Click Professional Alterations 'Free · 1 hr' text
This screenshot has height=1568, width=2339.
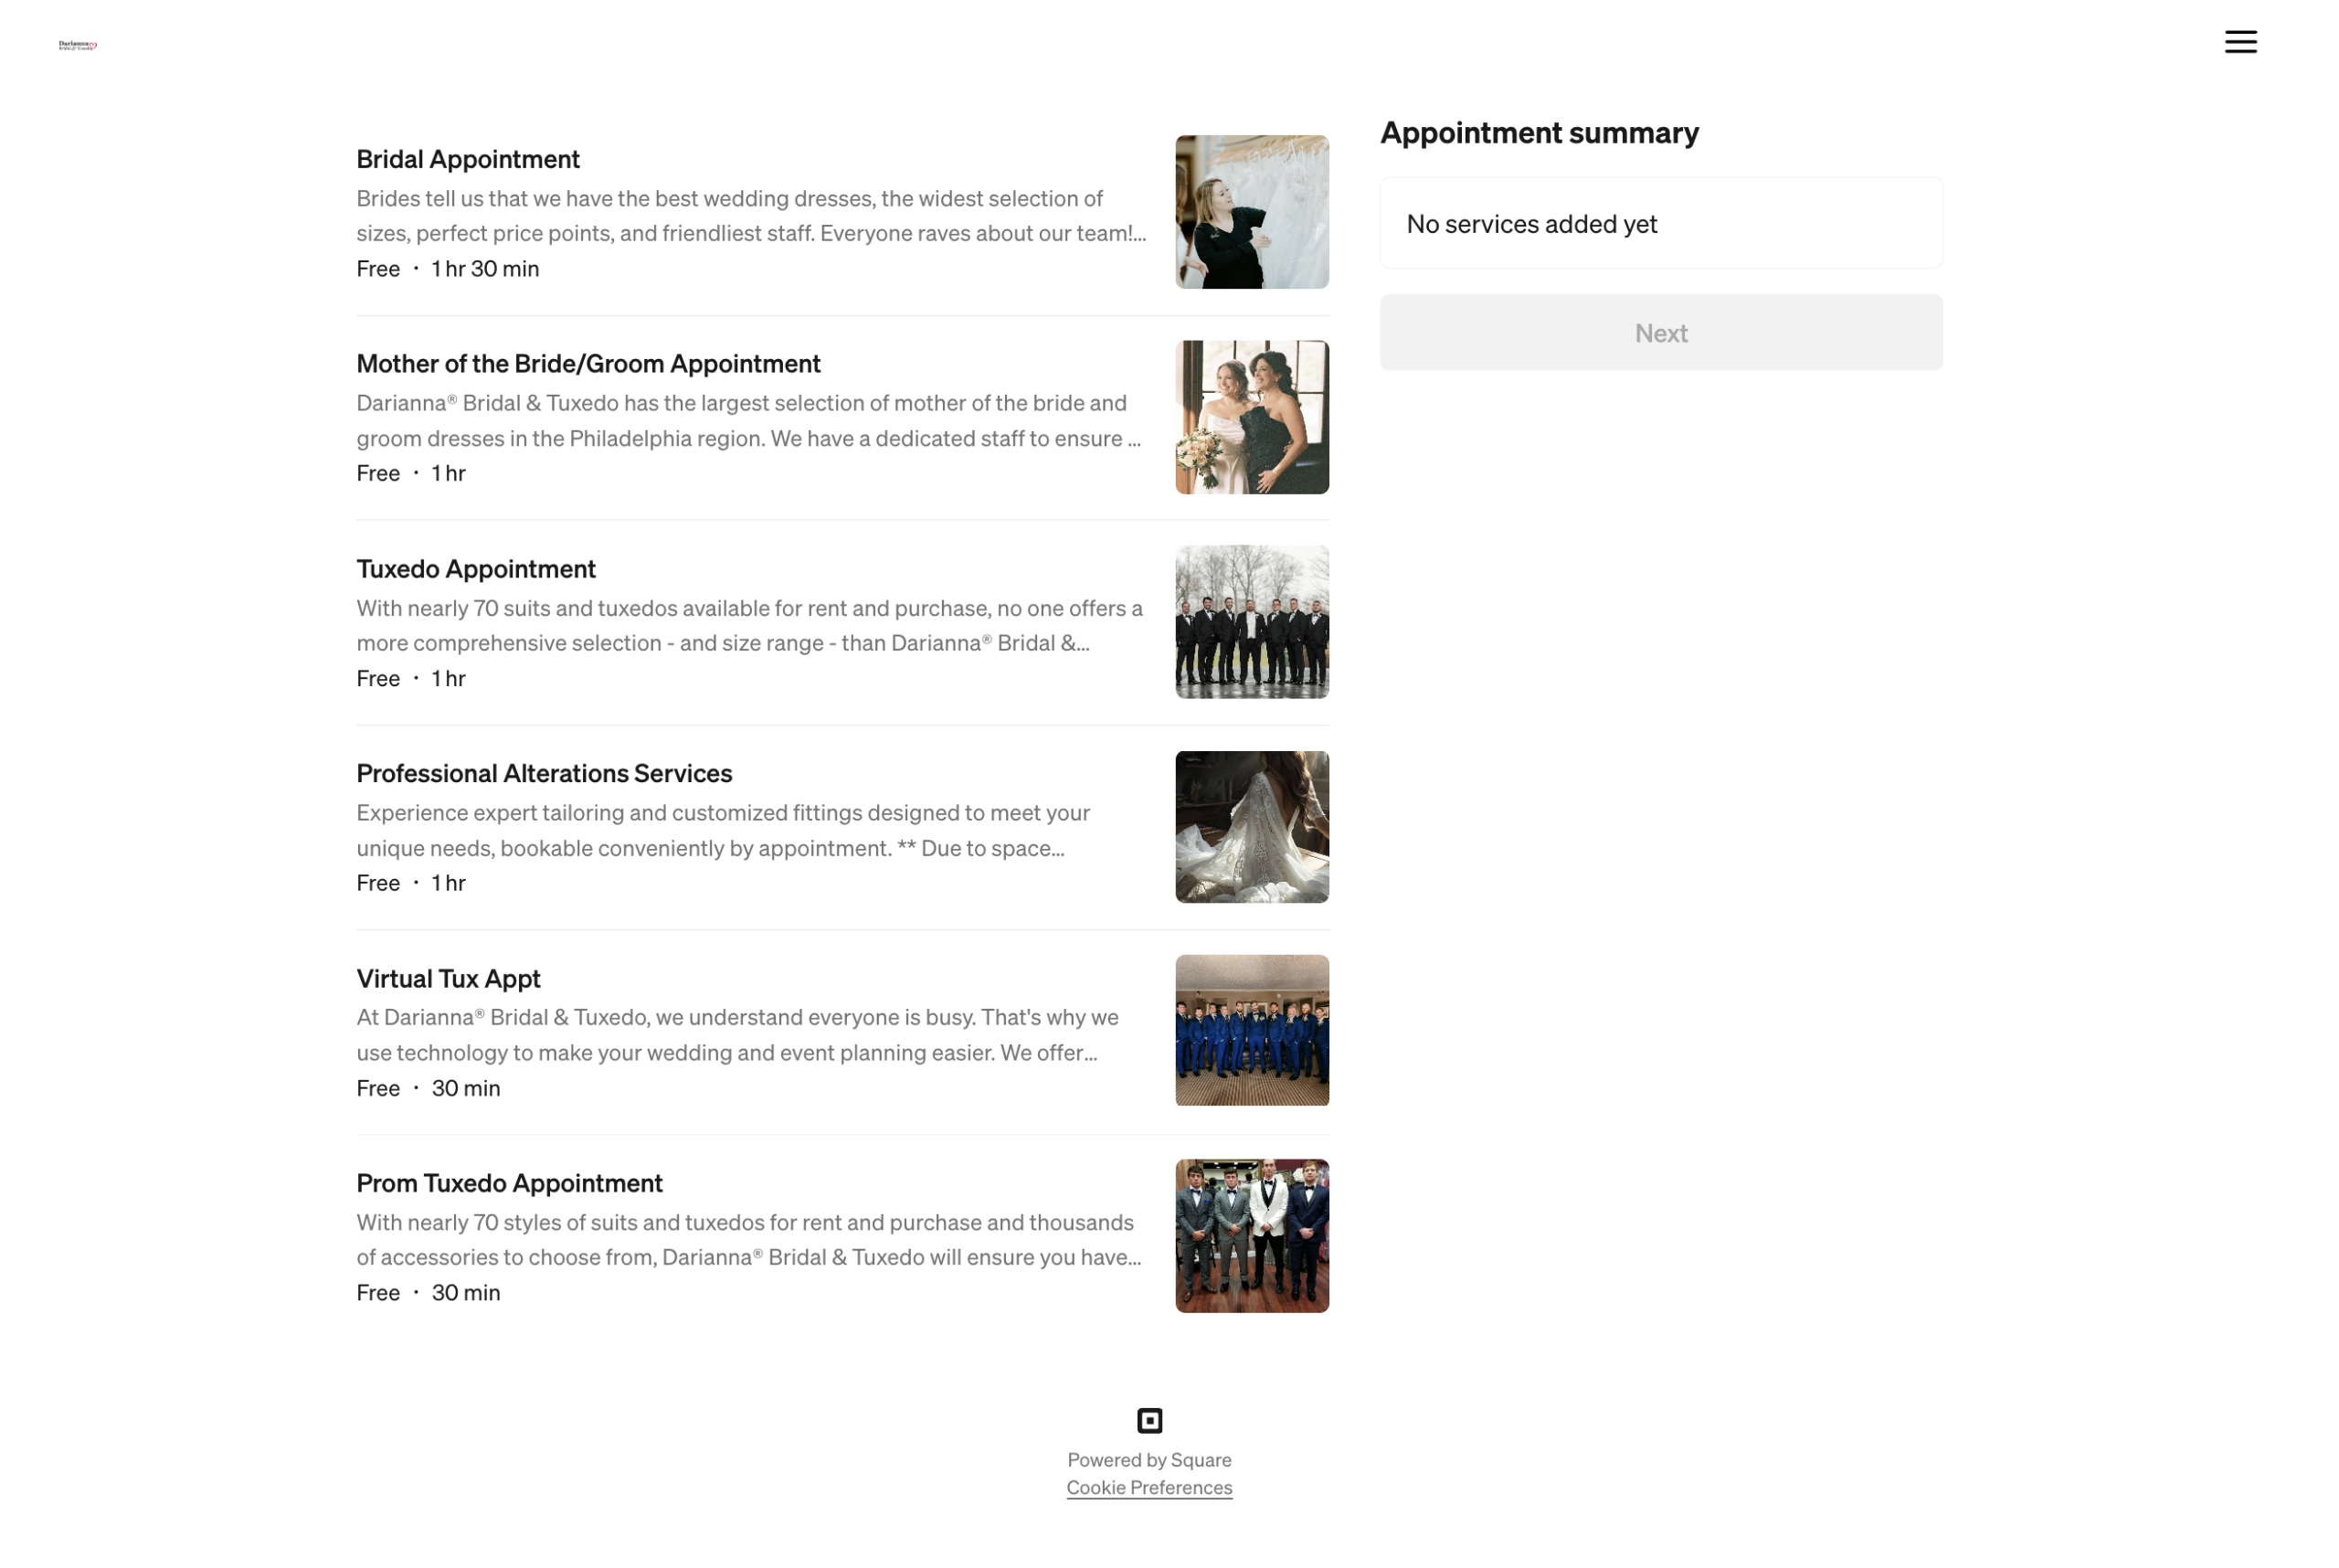tap(411, 883)
